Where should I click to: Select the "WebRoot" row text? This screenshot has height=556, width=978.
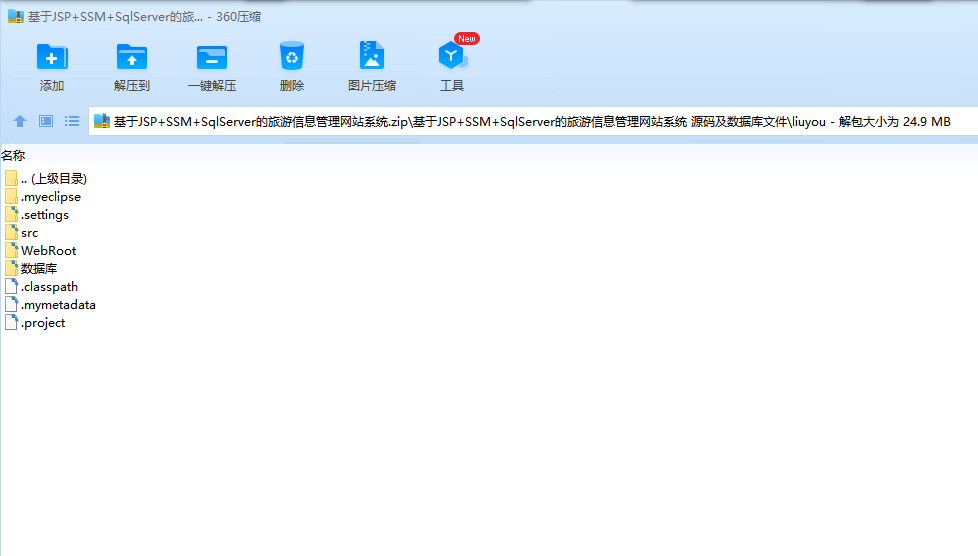click(49, 251)
